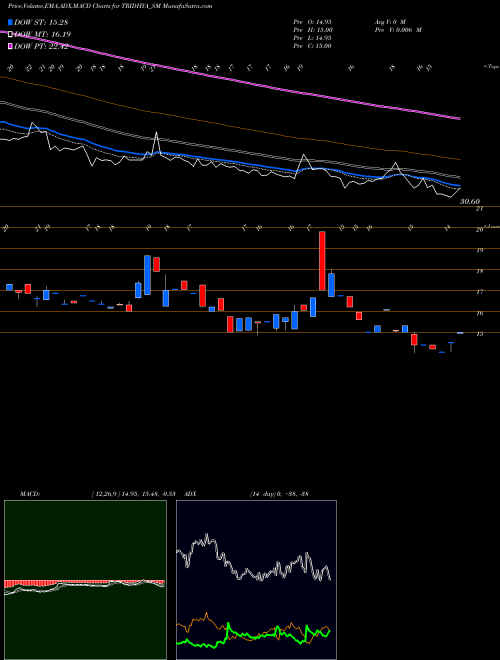
Task: Click the ADX indicator panel
Action: (x=256, y=580)
